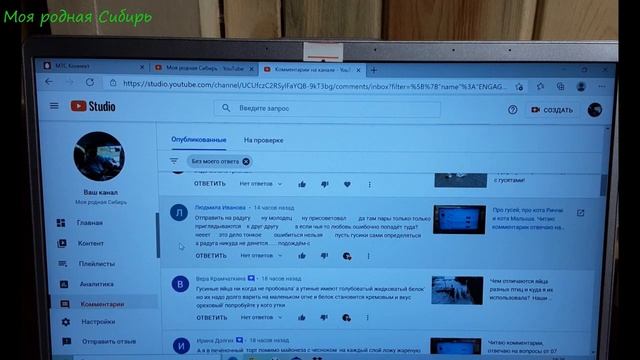Open the account avatar in Studio header
Screen dimensions: 640x360
(x=595, y=110)
